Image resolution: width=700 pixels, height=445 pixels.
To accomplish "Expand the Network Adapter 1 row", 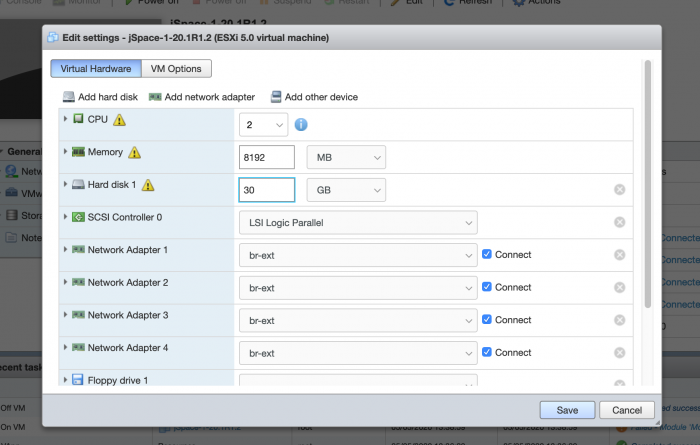I will (65, 249).
